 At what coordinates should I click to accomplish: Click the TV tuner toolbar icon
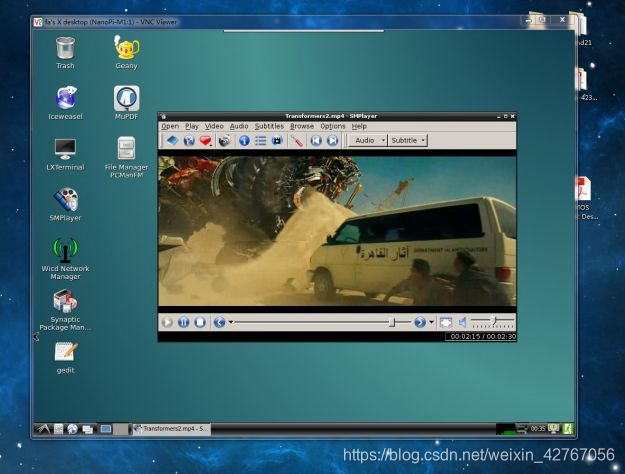(x=277, y=140)
